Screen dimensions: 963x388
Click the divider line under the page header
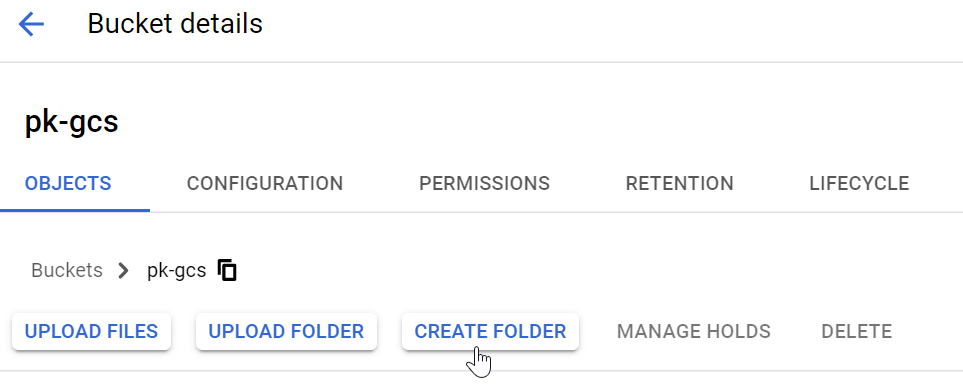click(482, 62)
